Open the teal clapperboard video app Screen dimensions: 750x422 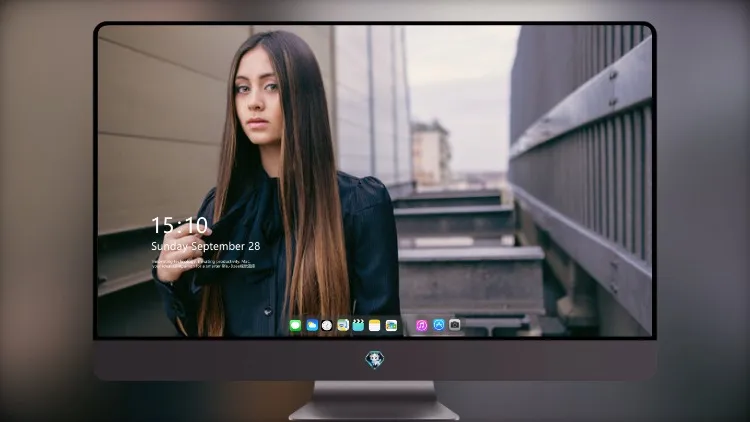(x=358, y=325)
